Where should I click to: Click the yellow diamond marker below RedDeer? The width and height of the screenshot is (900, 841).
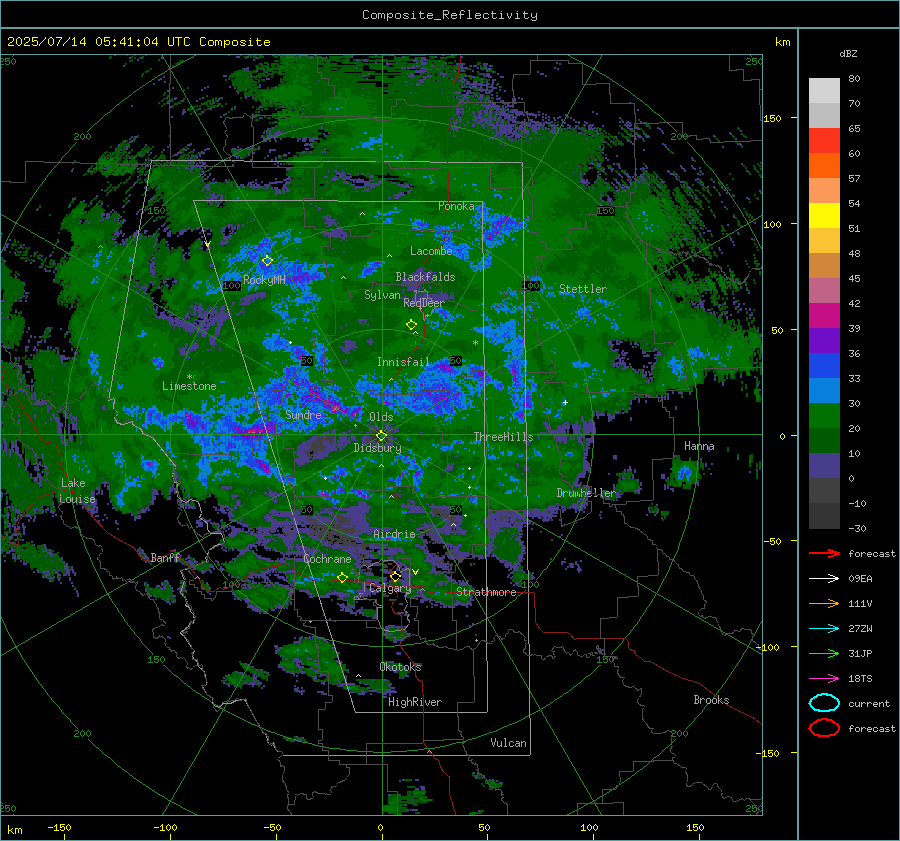pos(411,325)
